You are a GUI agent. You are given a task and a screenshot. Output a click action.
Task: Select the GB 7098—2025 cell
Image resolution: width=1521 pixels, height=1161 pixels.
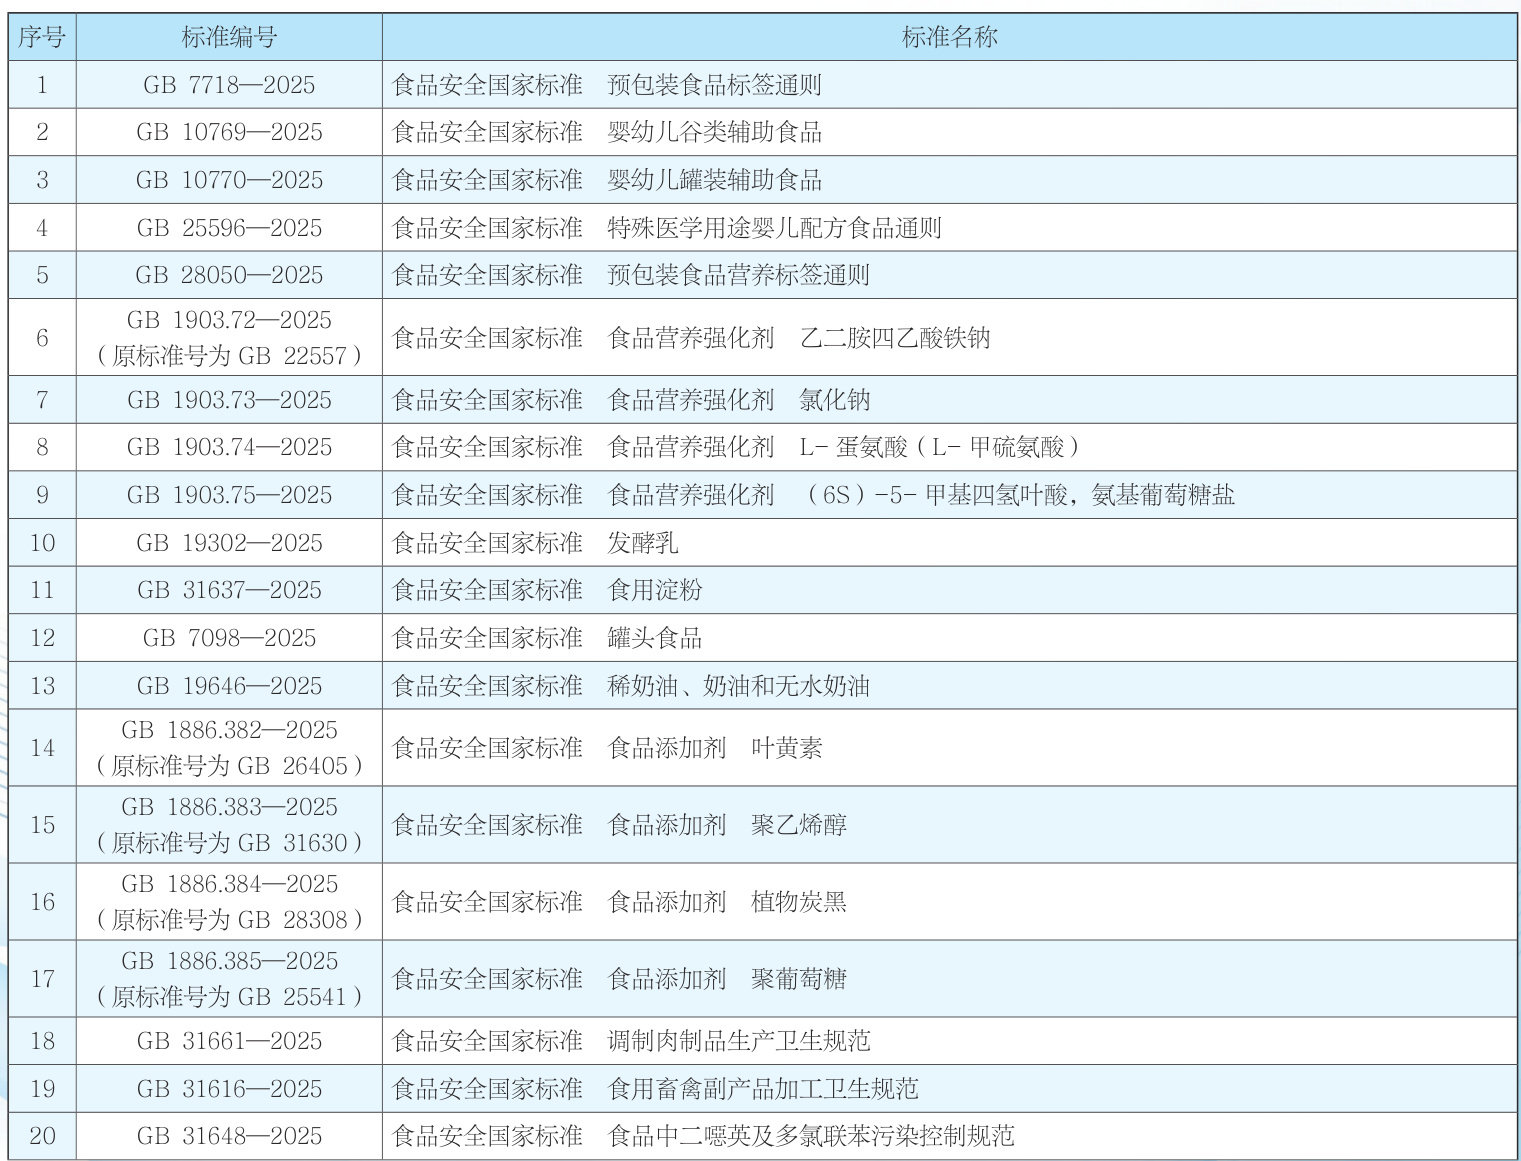[229, 638]
